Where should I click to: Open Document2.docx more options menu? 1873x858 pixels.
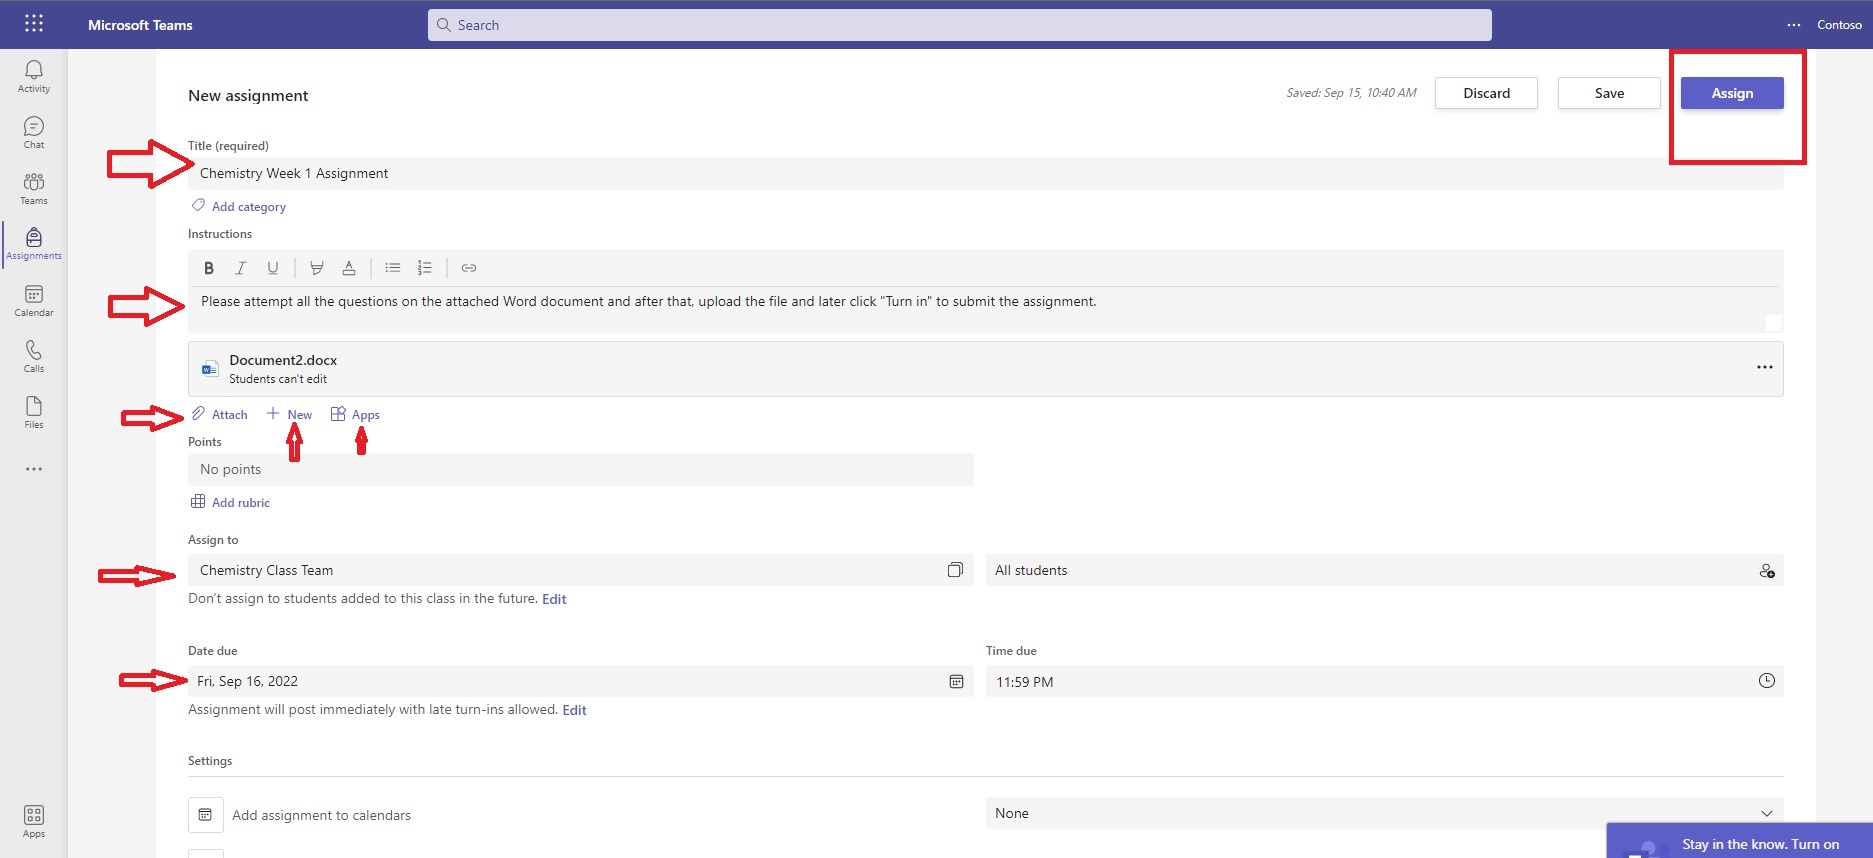[x=1765, y=367]
